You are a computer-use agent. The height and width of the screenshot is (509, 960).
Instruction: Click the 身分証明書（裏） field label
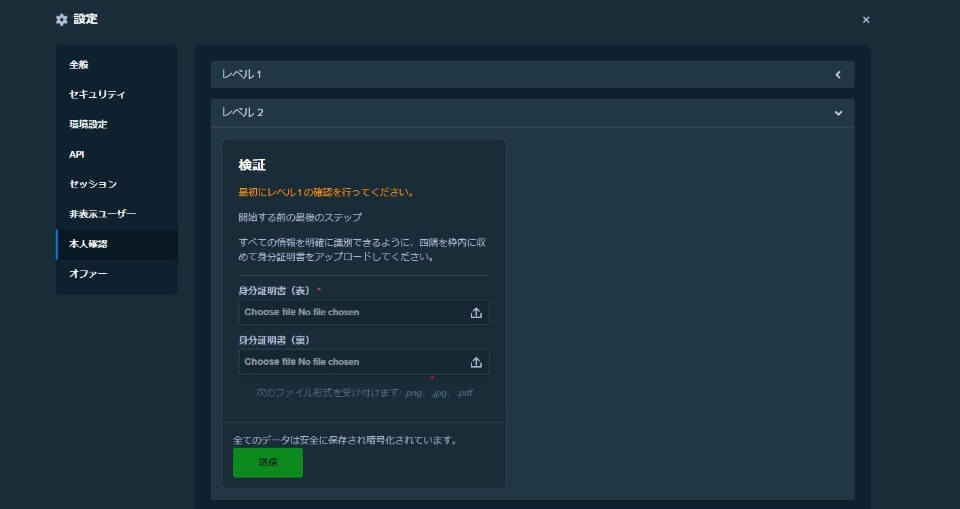[x=274, y=340]
